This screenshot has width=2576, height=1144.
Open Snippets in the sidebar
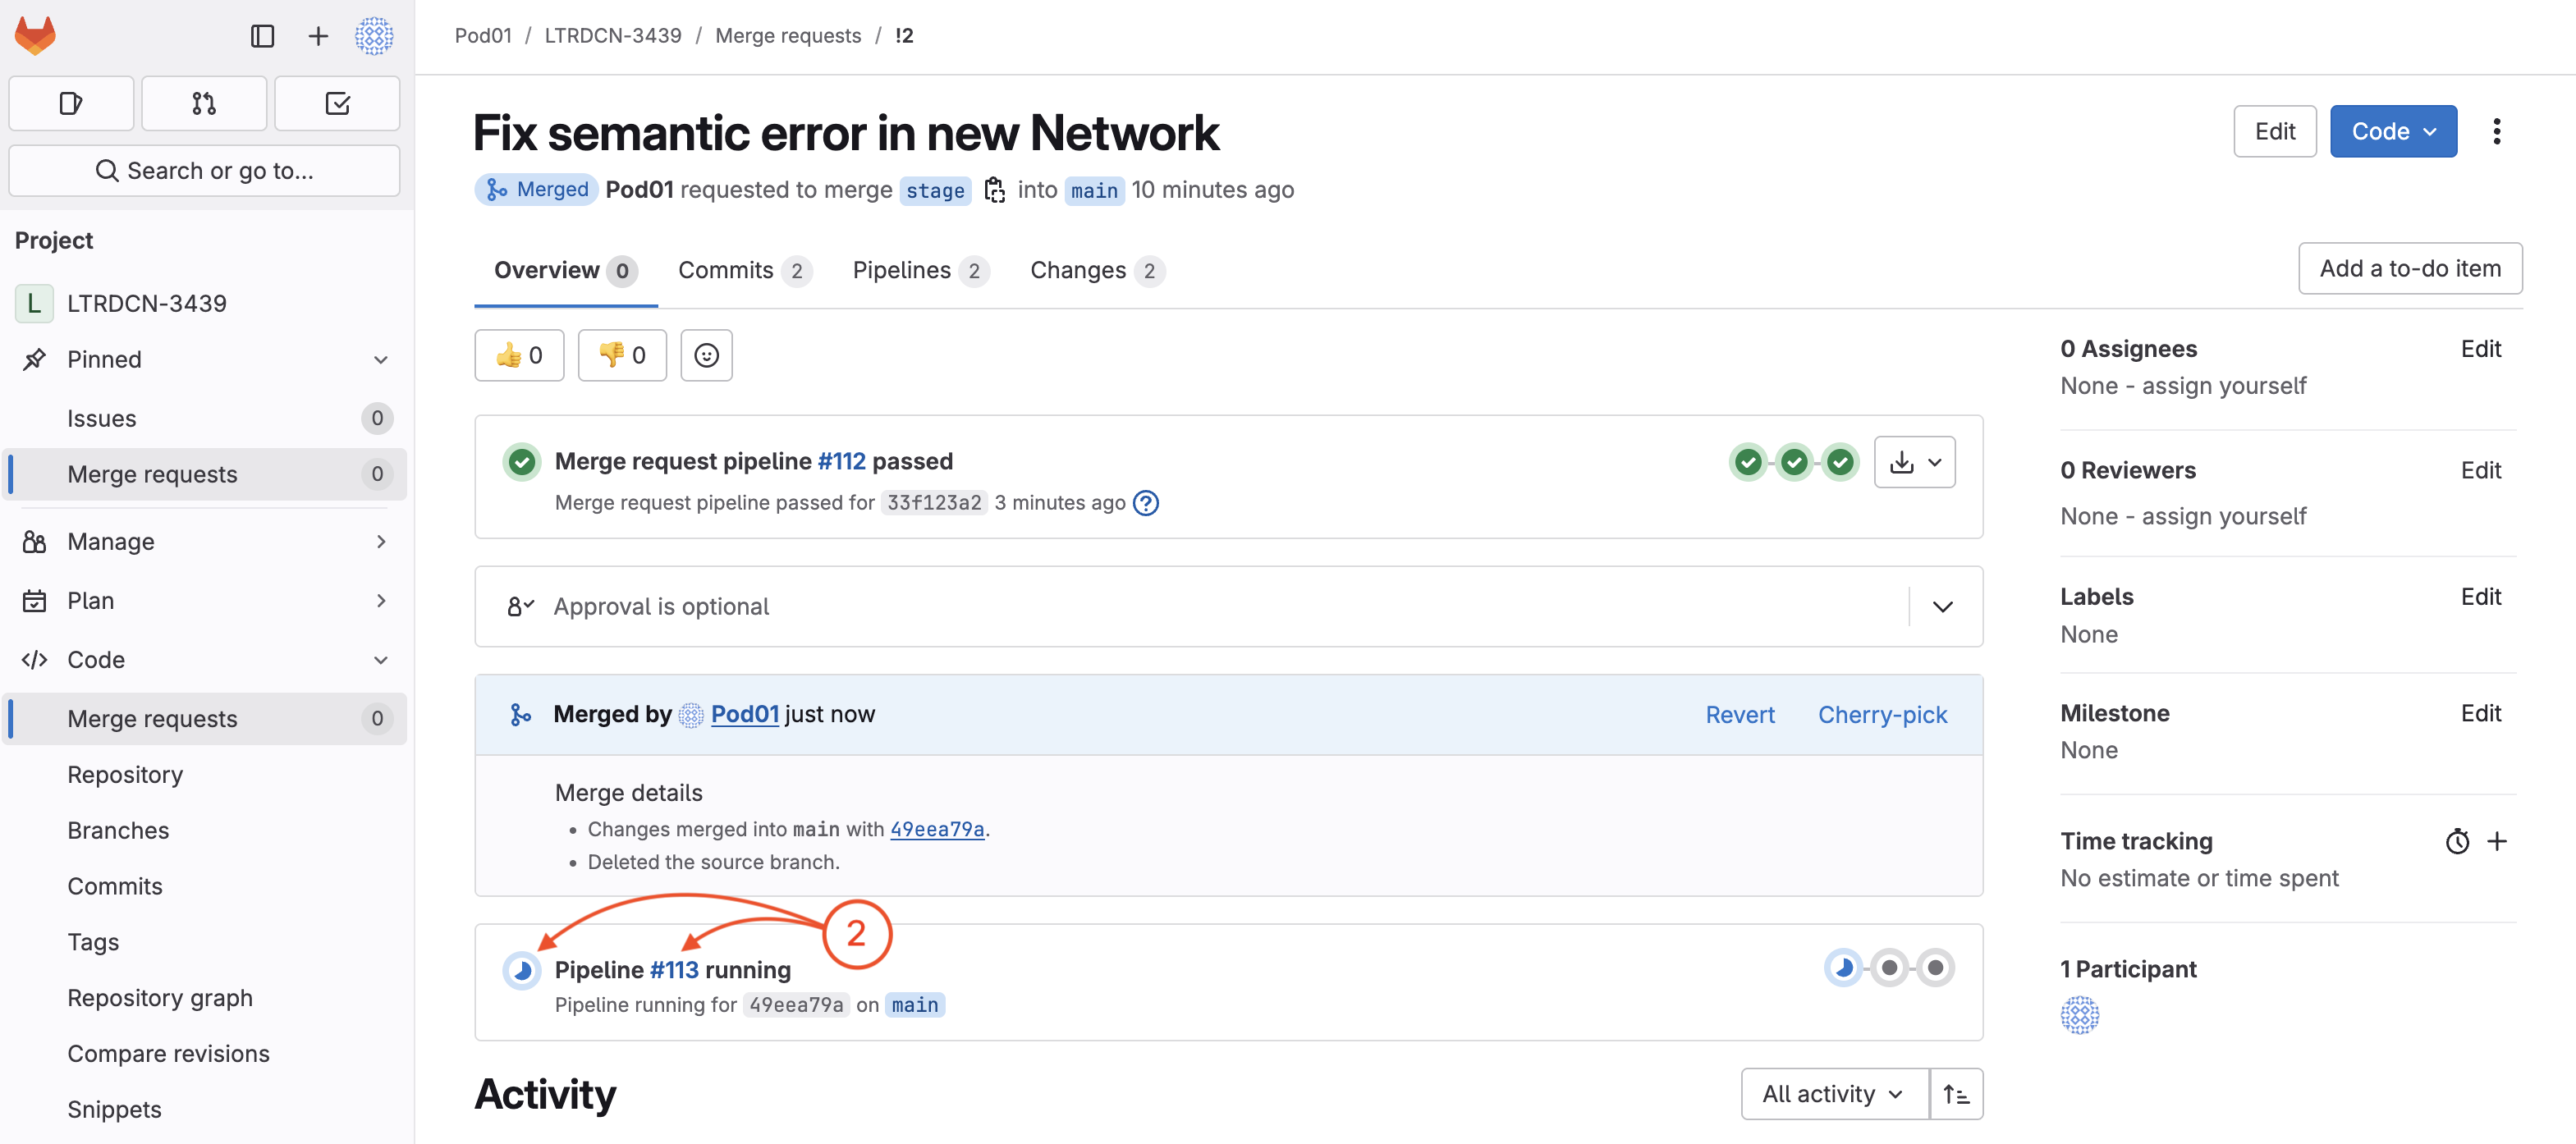point(206,1110)
